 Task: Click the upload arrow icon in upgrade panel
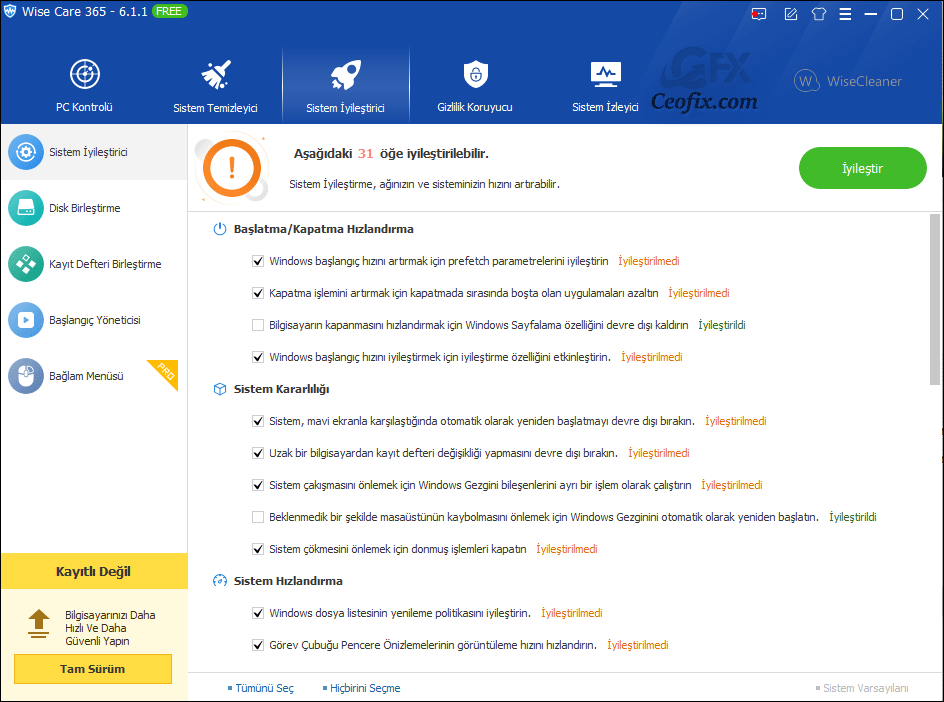39,624
